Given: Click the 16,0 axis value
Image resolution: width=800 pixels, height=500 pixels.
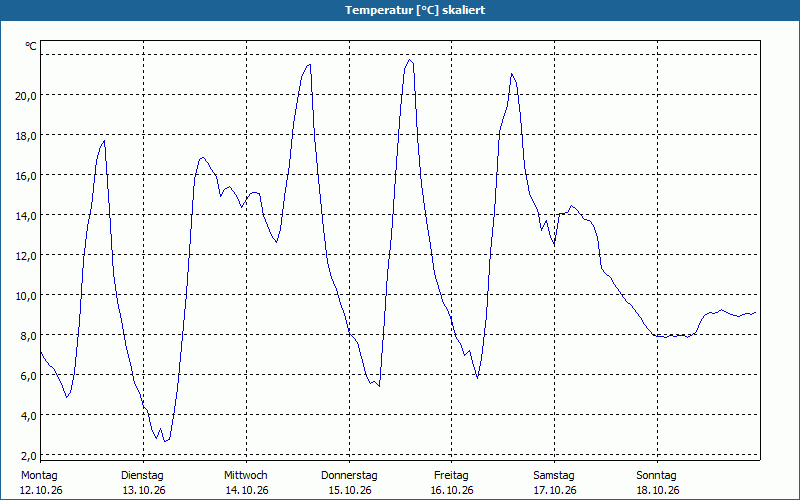Looking at the screenshot, I should tap(26, 176).
